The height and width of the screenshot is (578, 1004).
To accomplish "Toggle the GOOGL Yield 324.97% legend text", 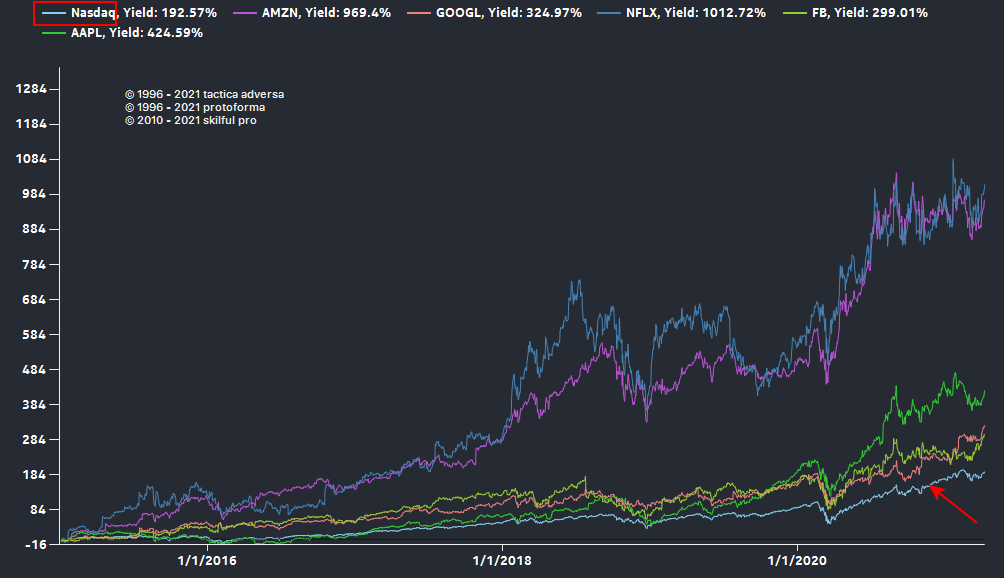I will (x=506, y=13).
